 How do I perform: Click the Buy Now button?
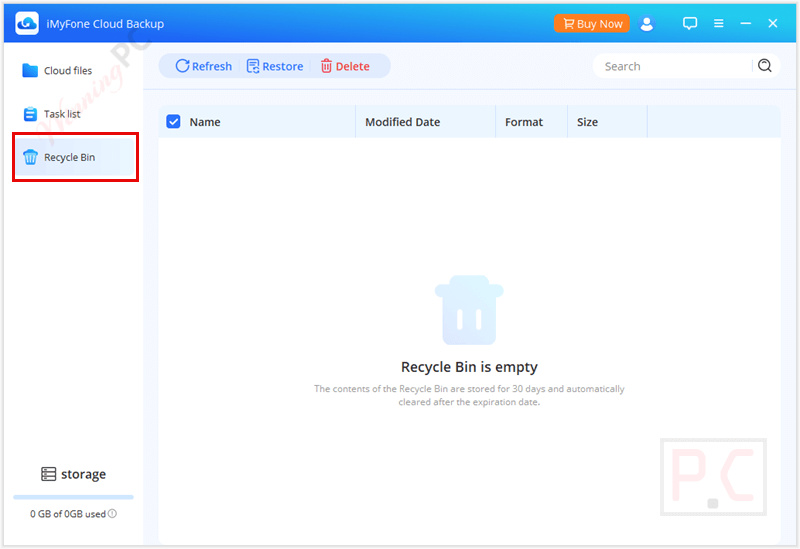coord(591,23)
